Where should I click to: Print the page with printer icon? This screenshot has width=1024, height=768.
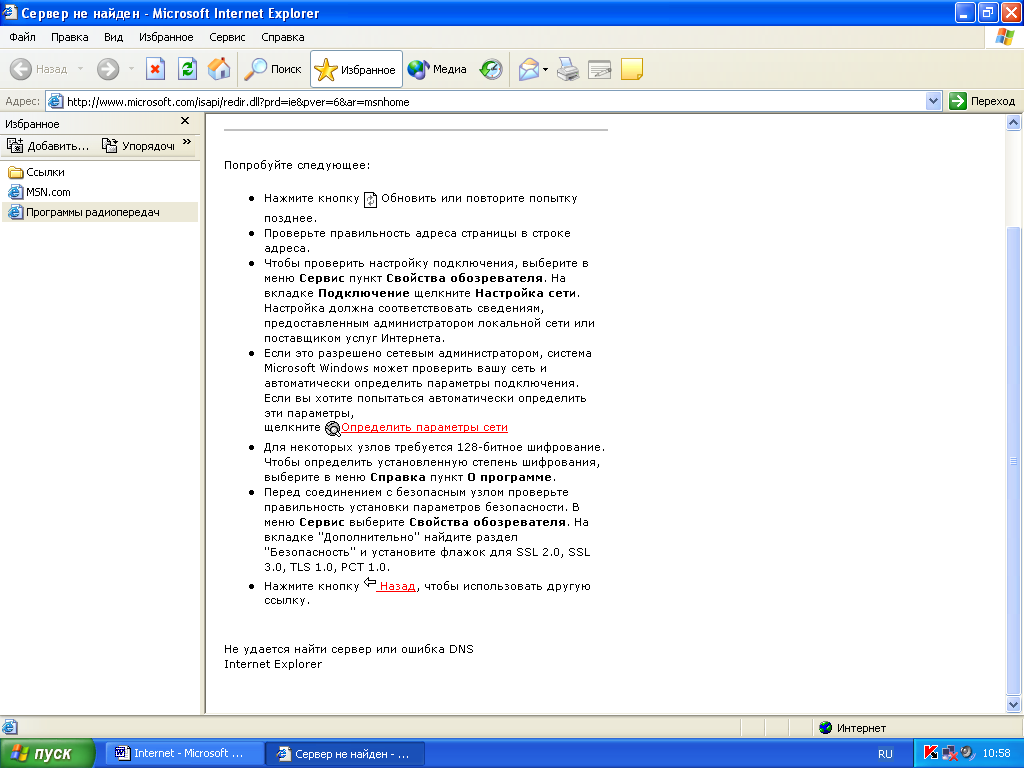(568, 69)
